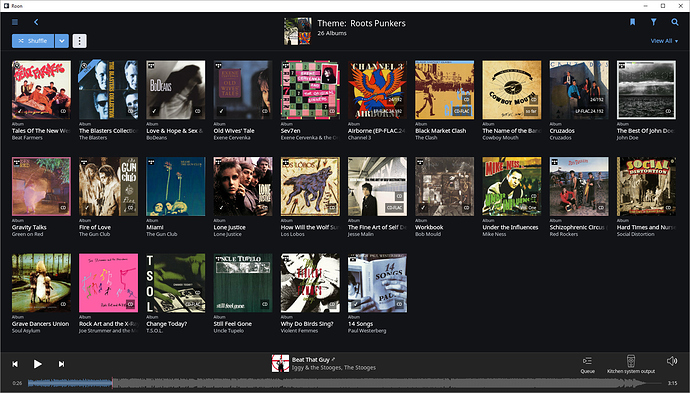Open the search magnifier icon
The width and height of the screenshot is (690, 393).
point(675,22)
